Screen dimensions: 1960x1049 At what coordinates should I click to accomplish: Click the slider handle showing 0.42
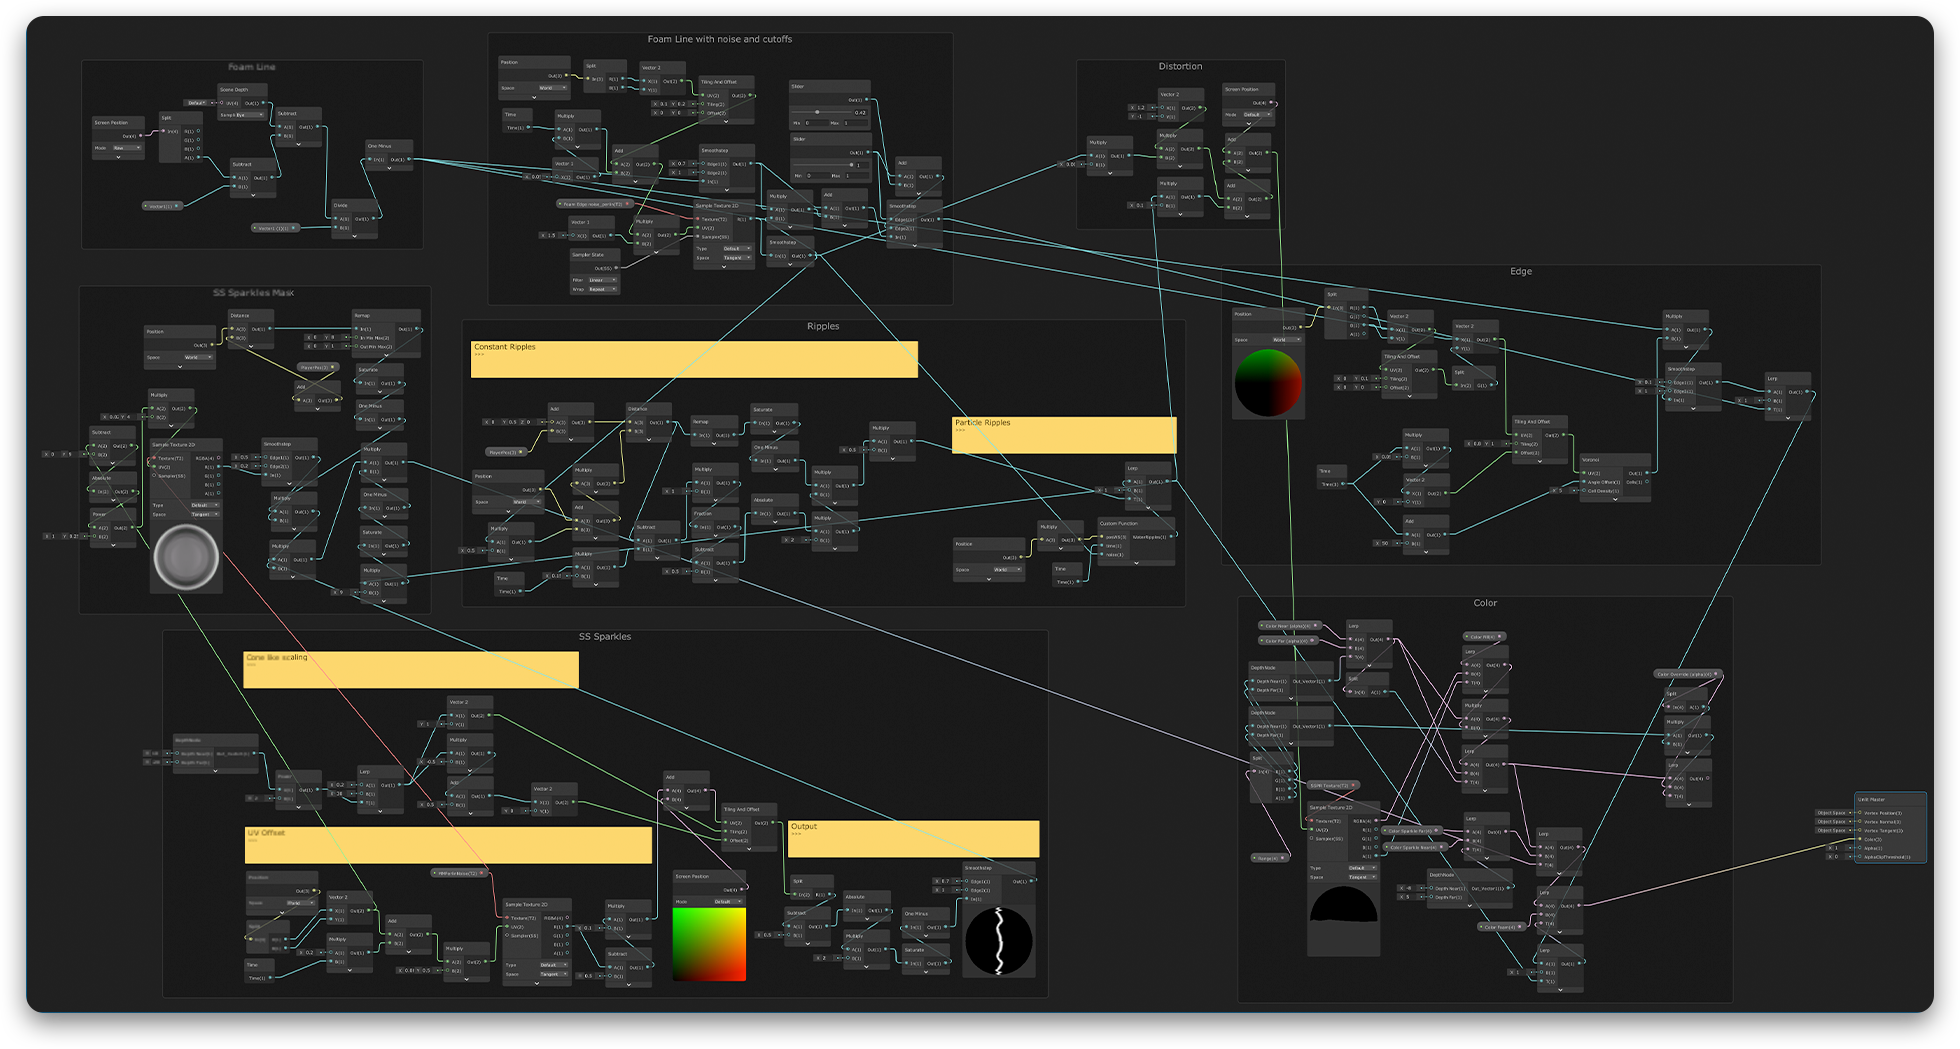(817, 112)
